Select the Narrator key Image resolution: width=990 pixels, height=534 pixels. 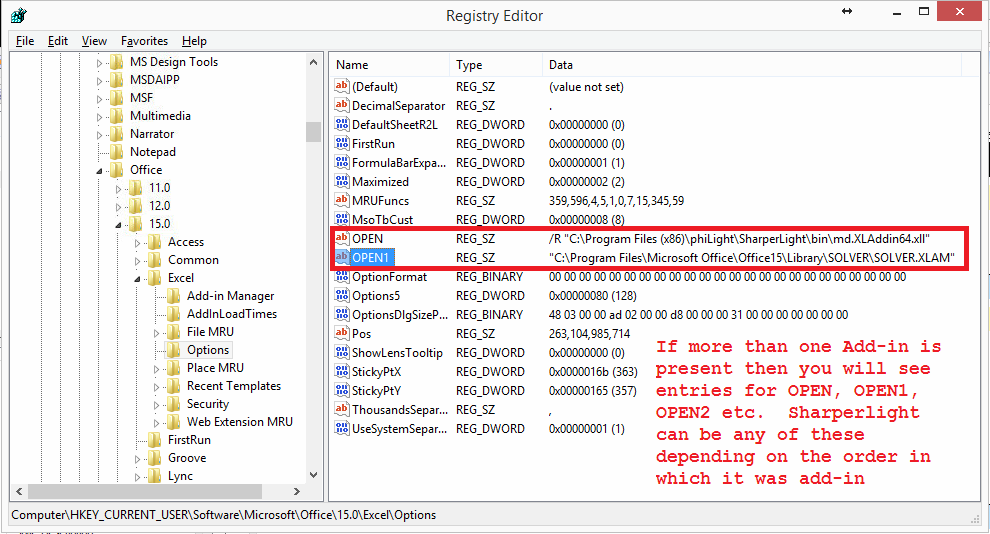(152, 134)
